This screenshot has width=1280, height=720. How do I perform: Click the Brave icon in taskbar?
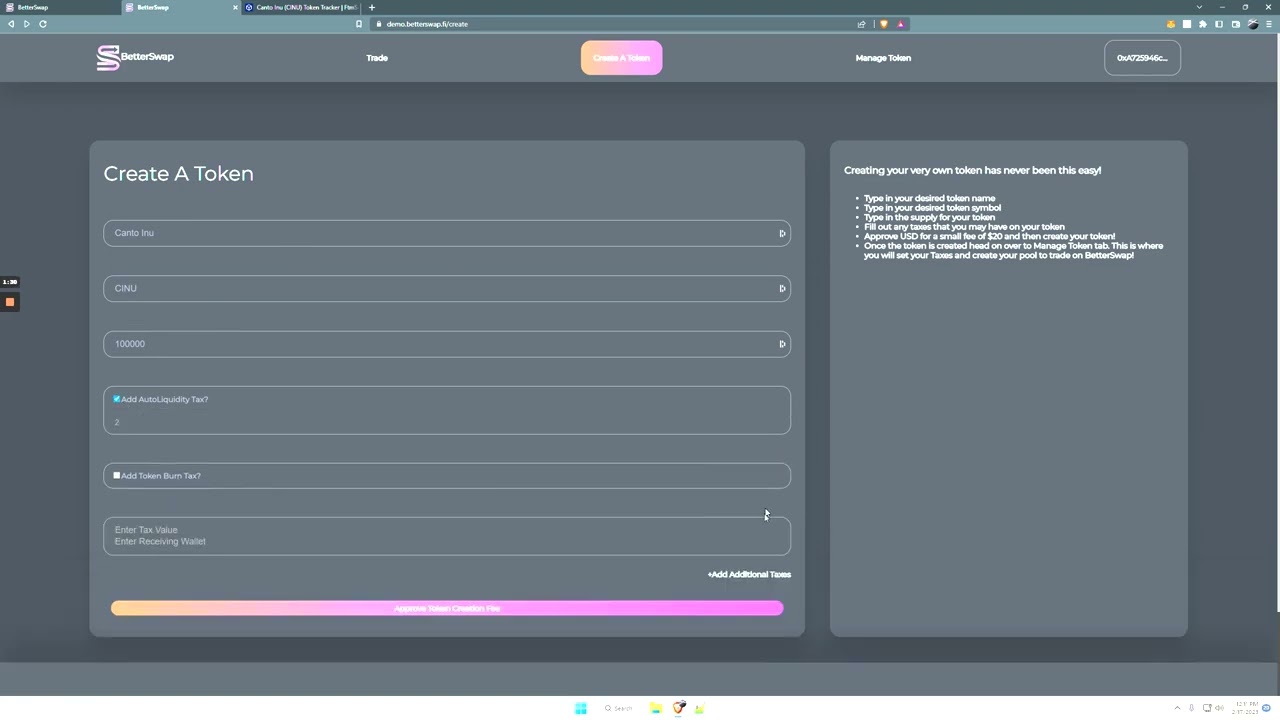tap(679, 708)
